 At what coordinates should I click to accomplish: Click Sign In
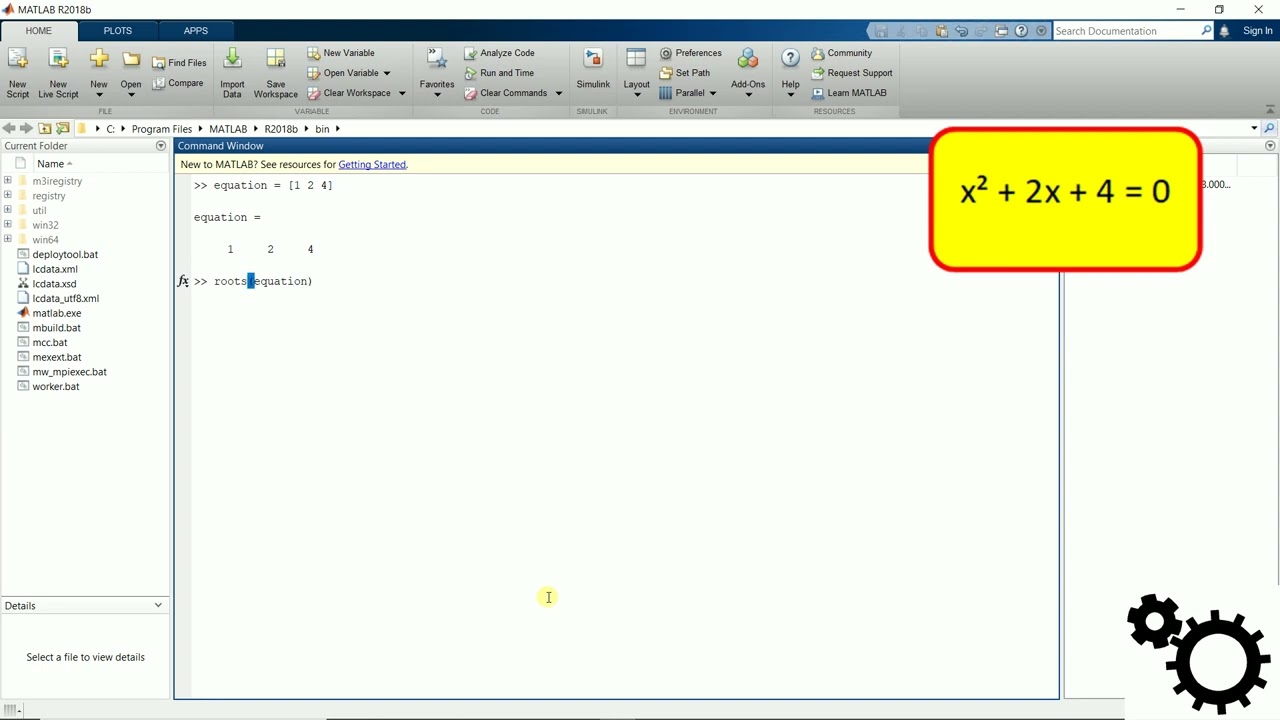coord(1257,31)
